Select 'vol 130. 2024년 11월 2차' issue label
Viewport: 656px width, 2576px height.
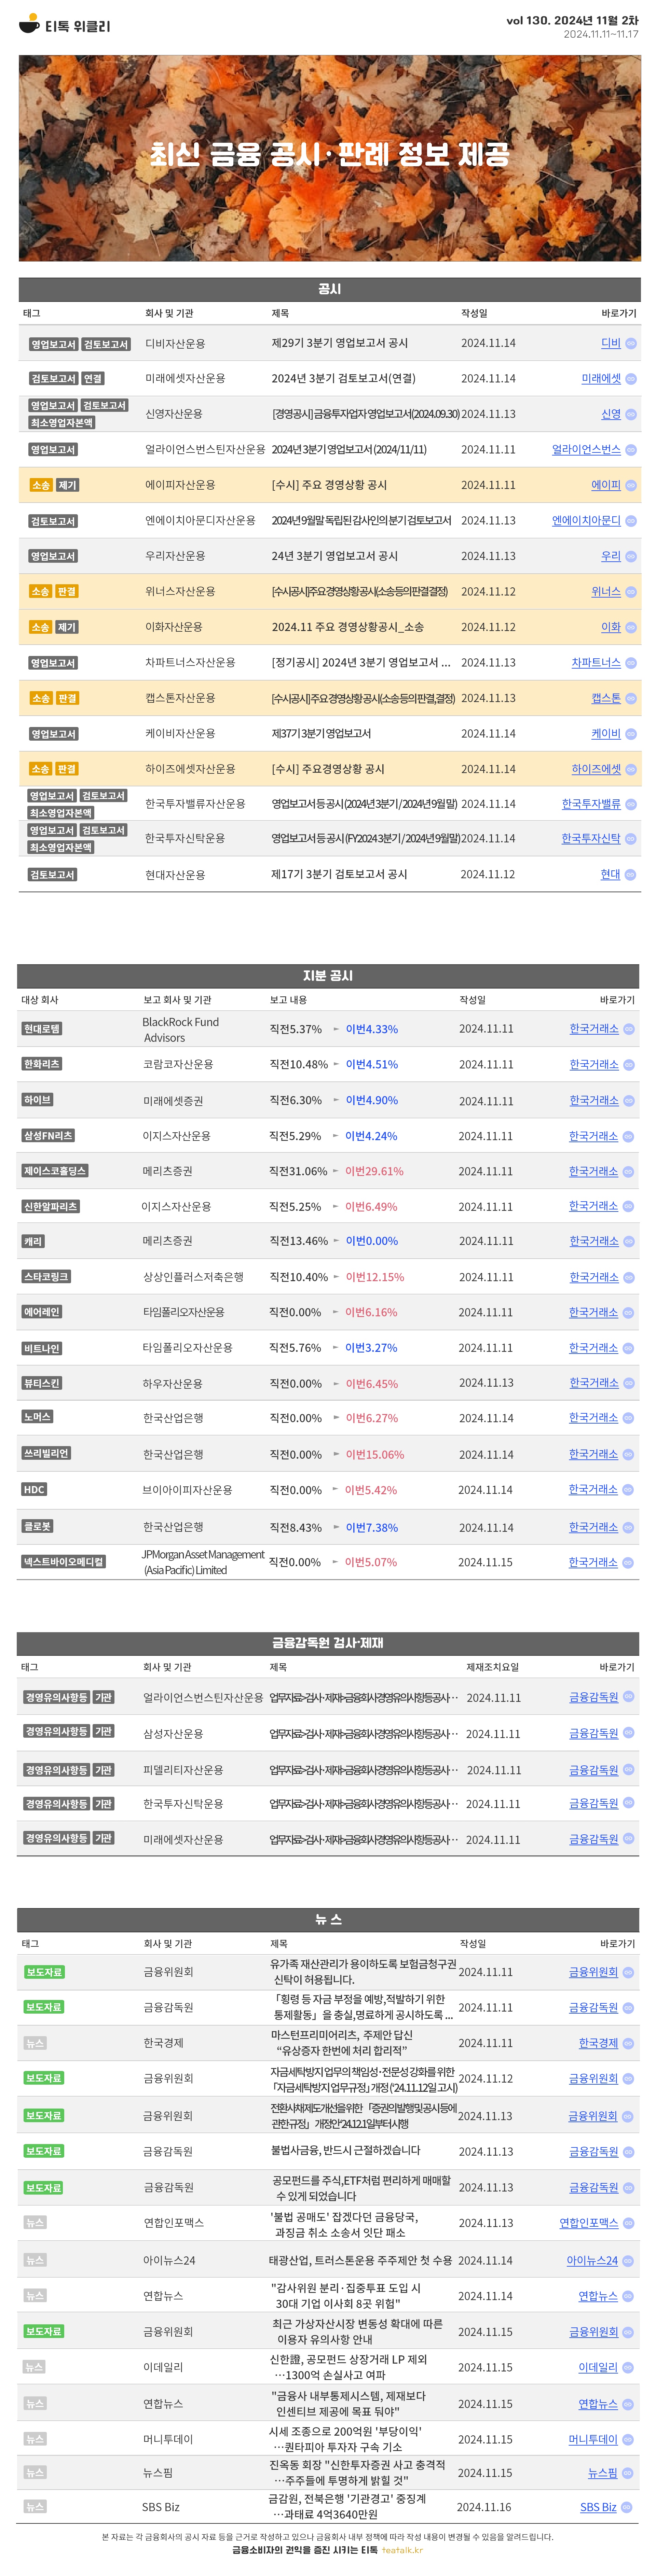pos(572,20)
